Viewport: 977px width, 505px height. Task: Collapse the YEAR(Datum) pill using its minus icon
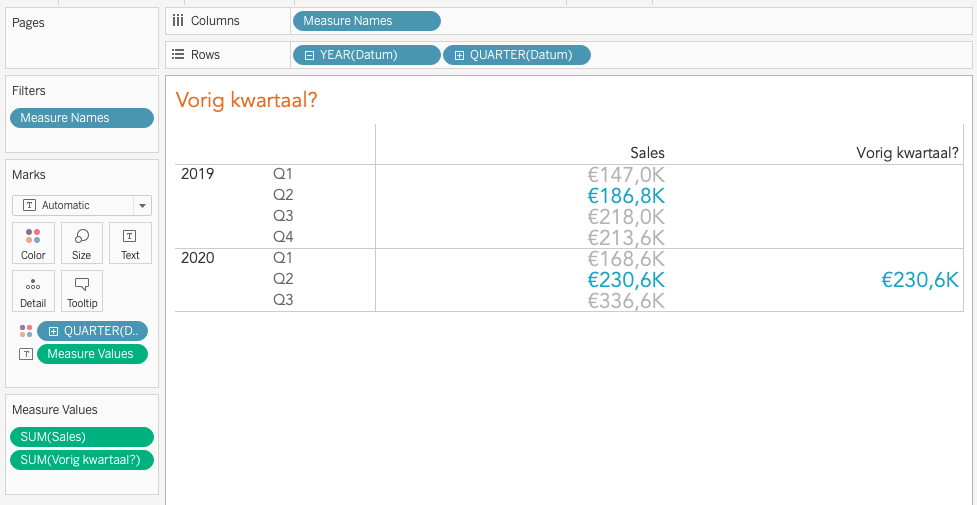pyautogui.click(x=309, y=55)
